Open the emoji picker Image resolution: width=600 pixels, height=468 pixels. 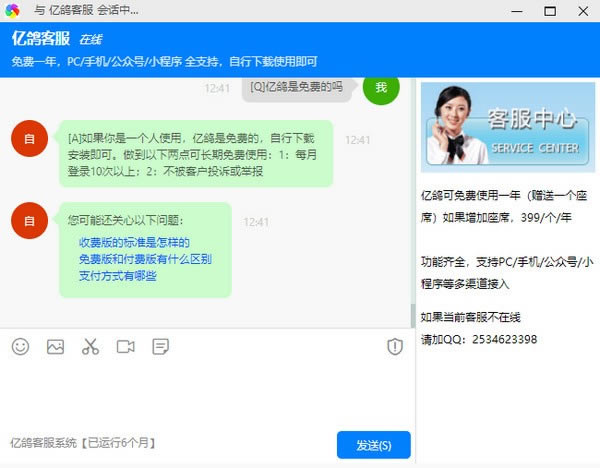21,346
